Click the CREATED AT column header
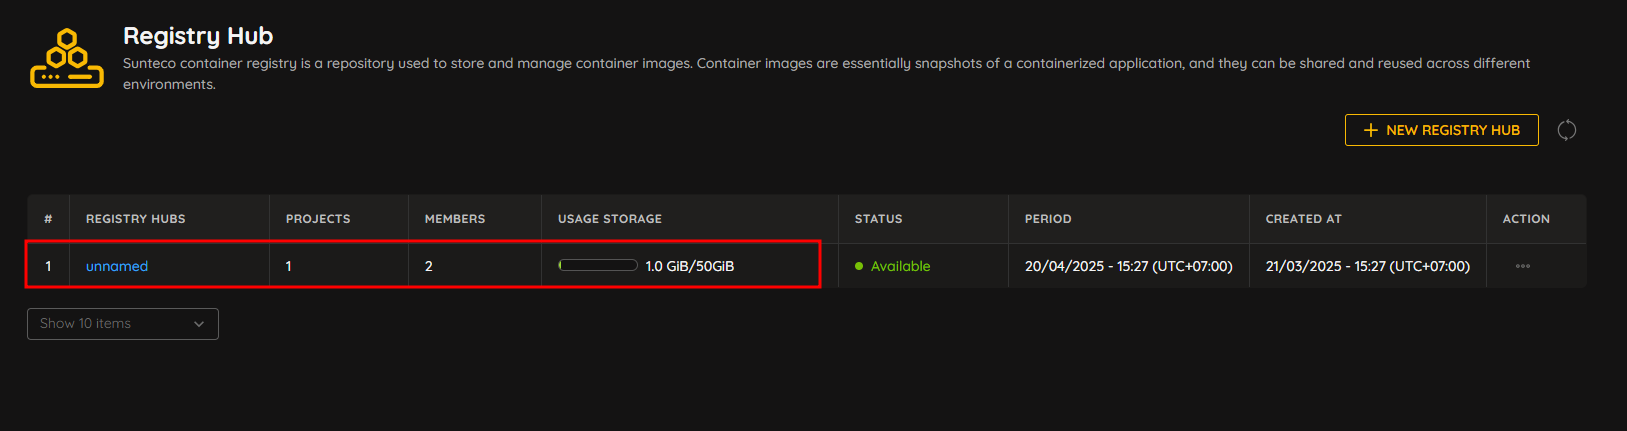Viewport: 1627px width, 431px height. tap(1304, 219)
